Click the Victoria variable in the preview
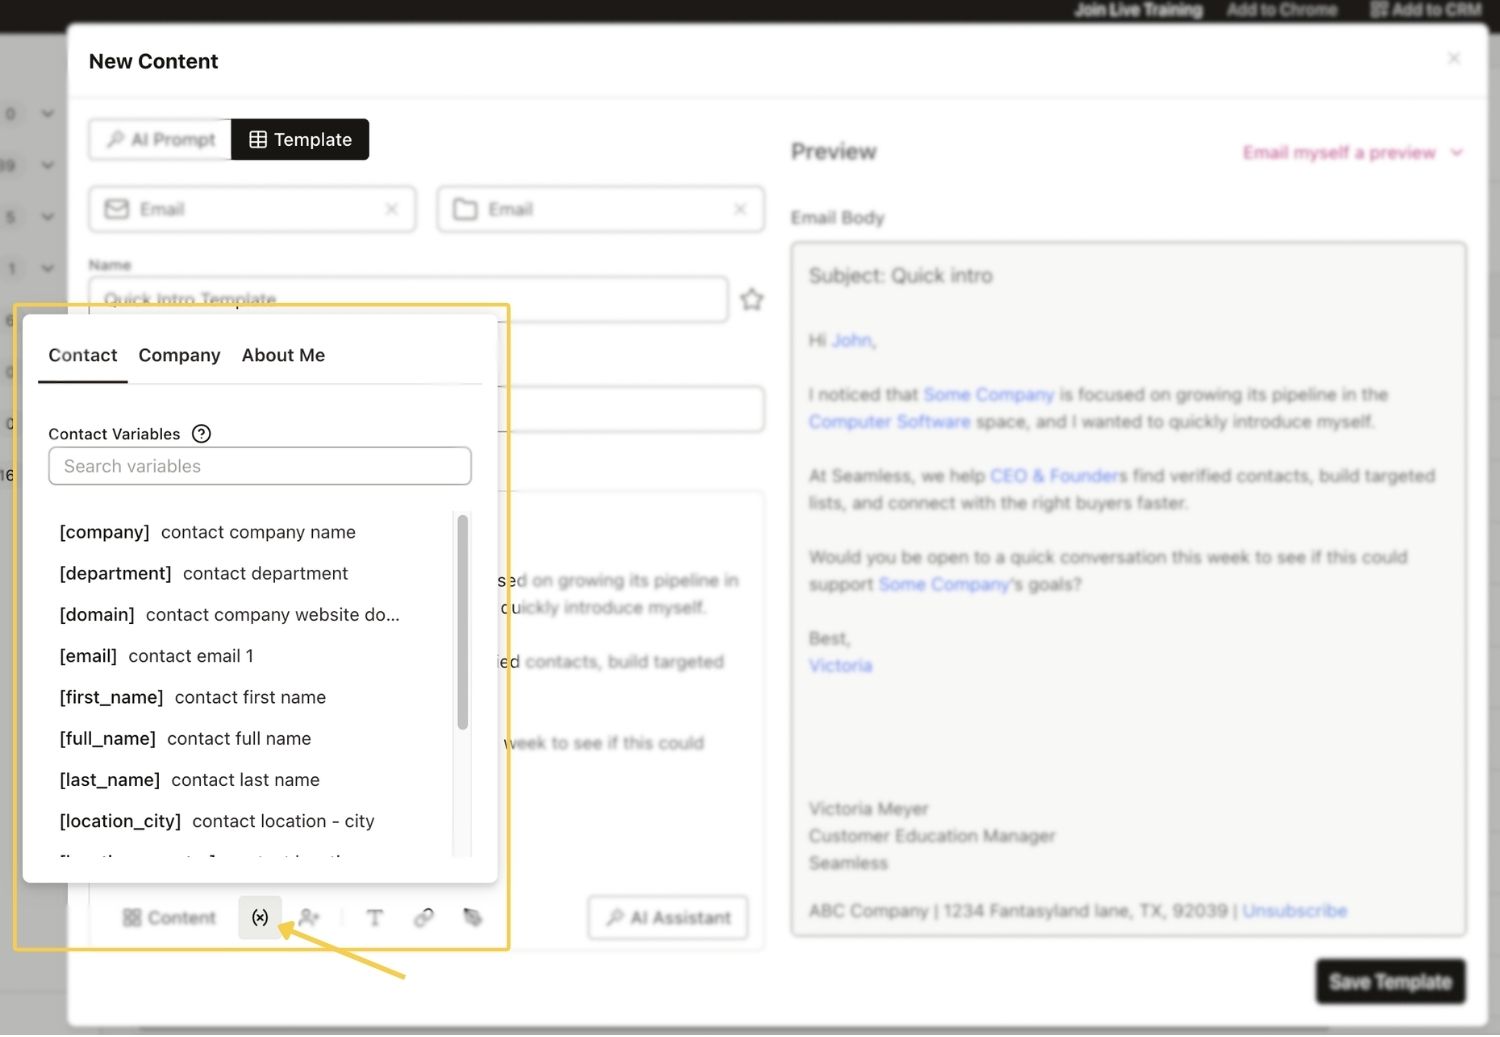 point(840,665)
